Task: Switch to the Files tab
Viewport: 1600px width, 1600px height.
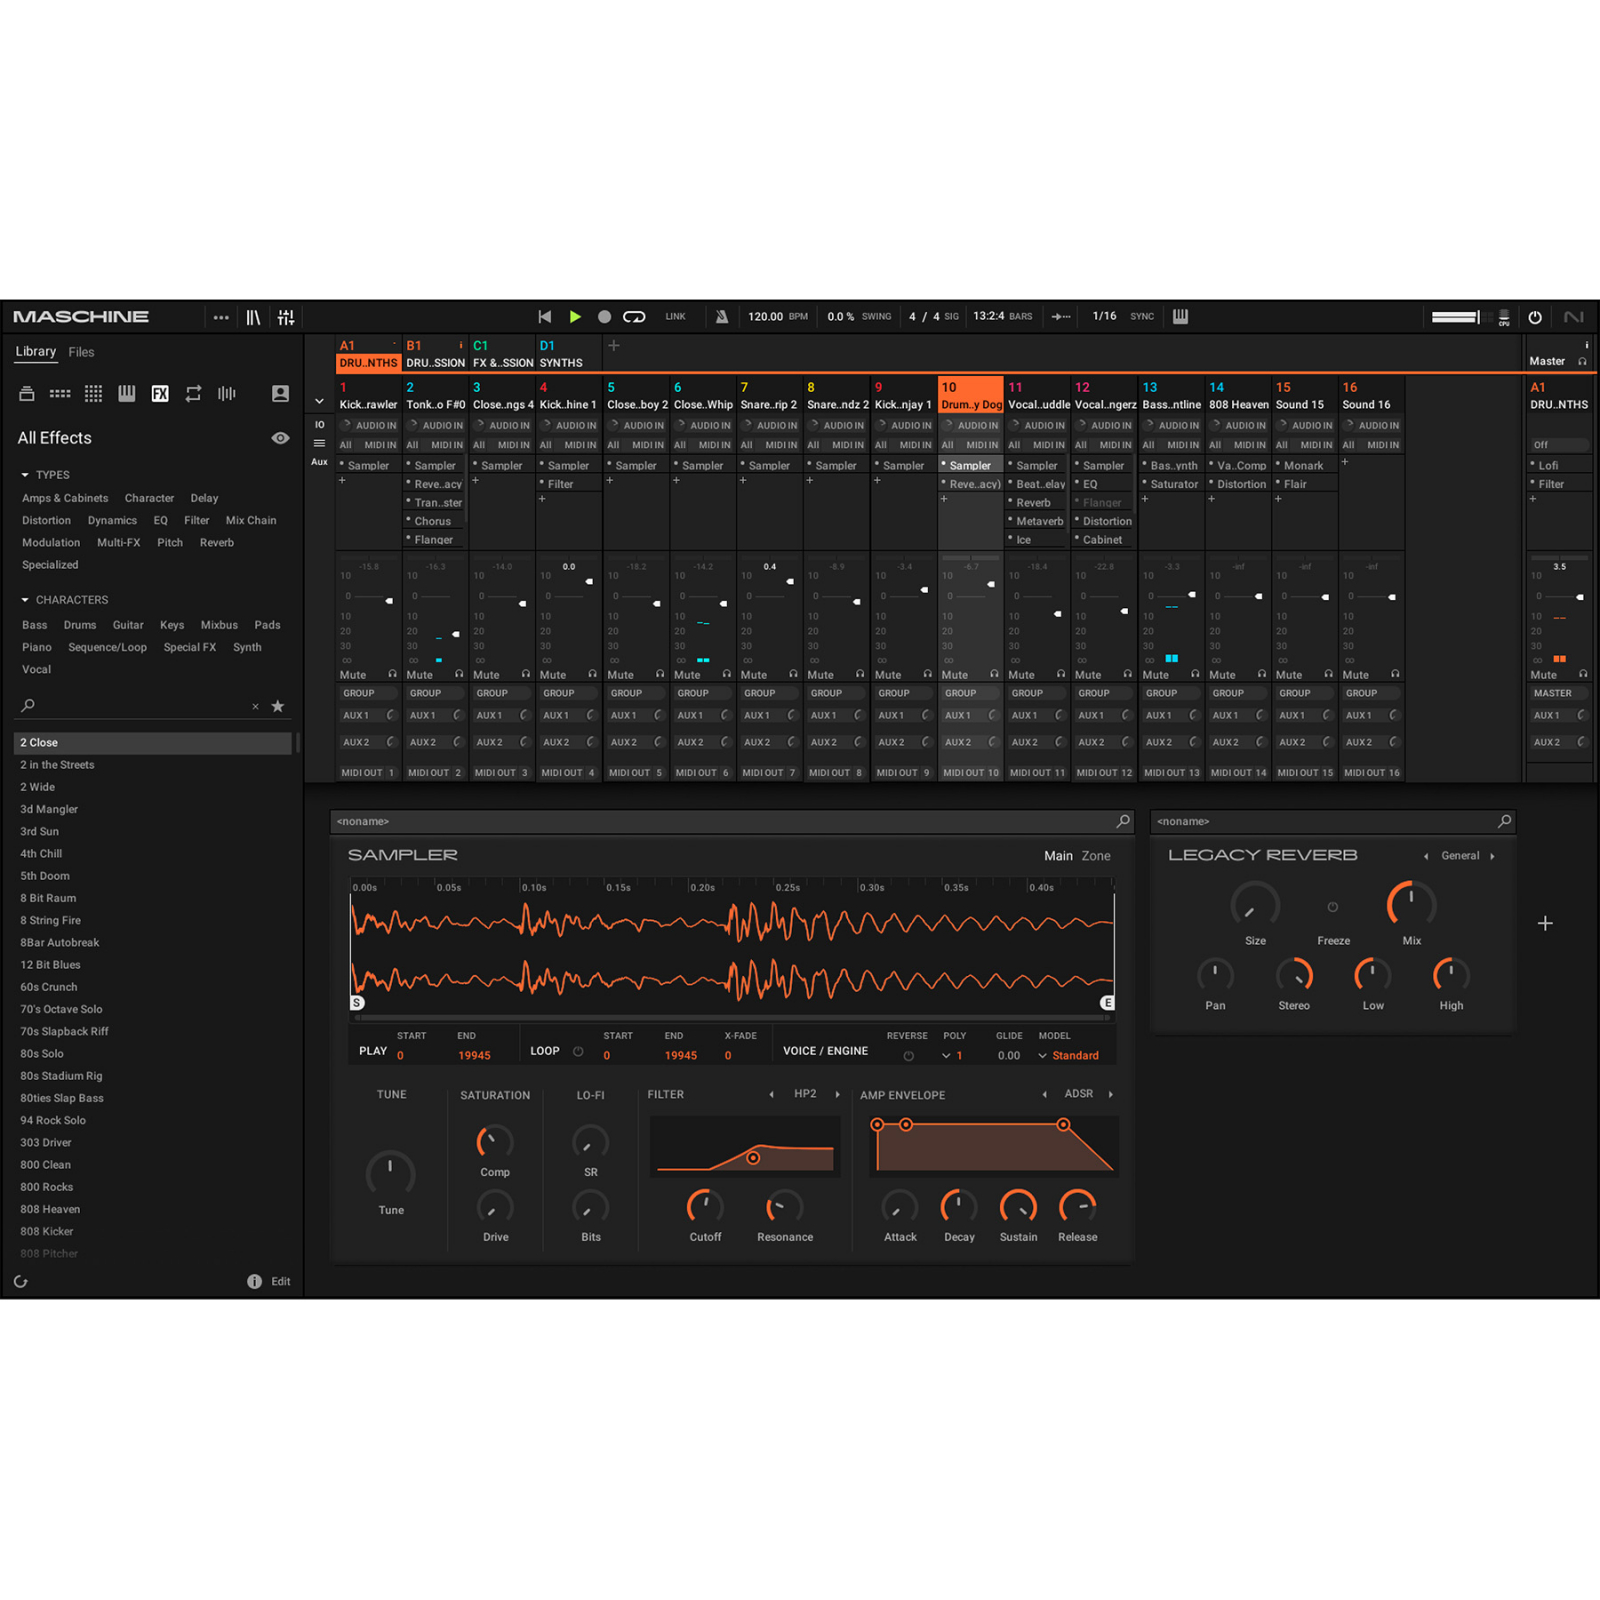Action: (x=81, y=352)
